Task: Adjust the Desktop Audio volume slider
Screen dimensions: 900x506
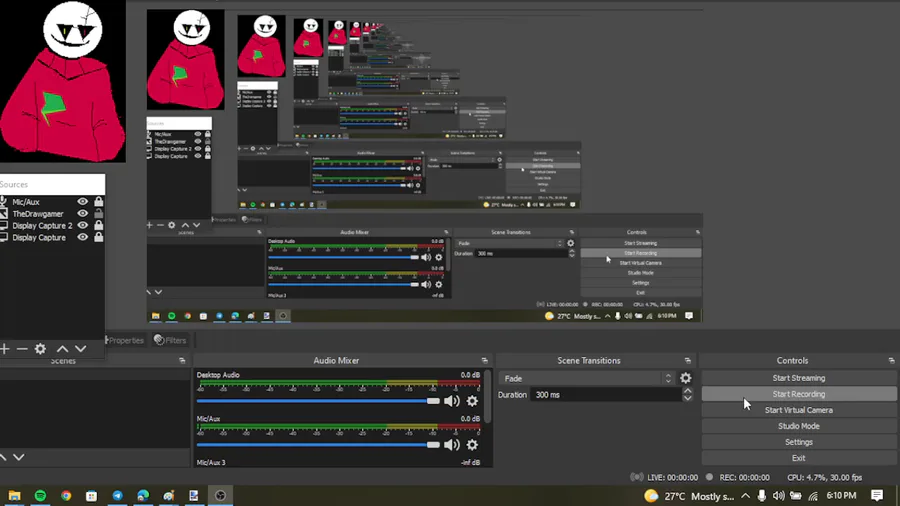Action: click(318, 401)
